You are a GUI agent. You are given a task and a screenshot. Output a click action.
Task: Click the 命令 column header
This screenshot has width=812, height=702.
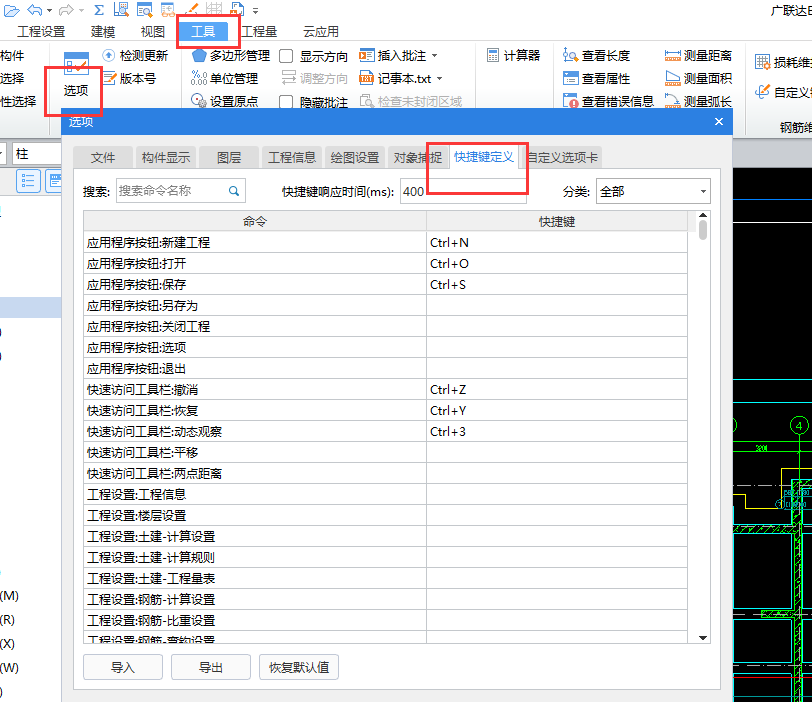click(255, 222)
